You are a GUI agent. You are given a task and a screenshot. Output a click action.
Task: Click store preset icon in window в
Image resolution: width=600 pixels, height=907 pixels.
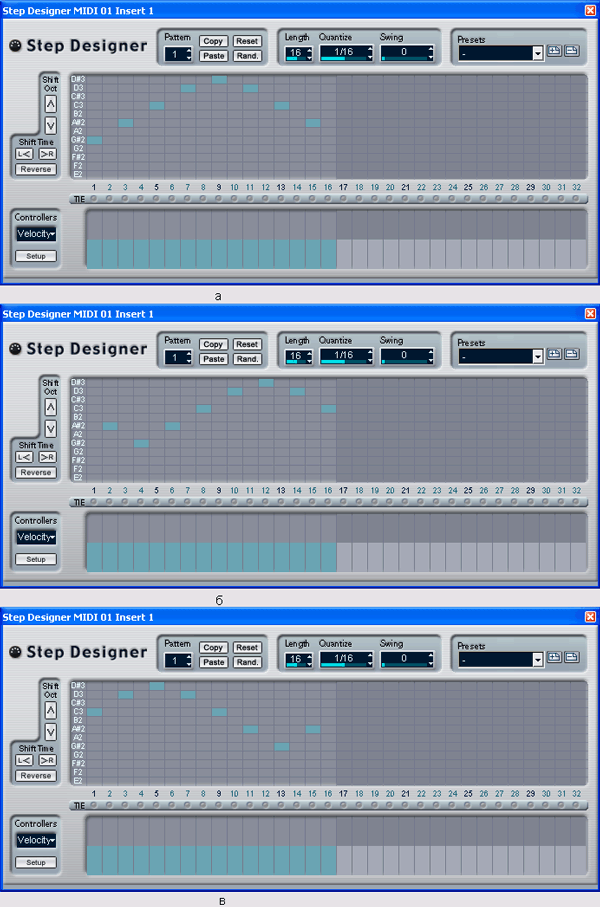554,657
